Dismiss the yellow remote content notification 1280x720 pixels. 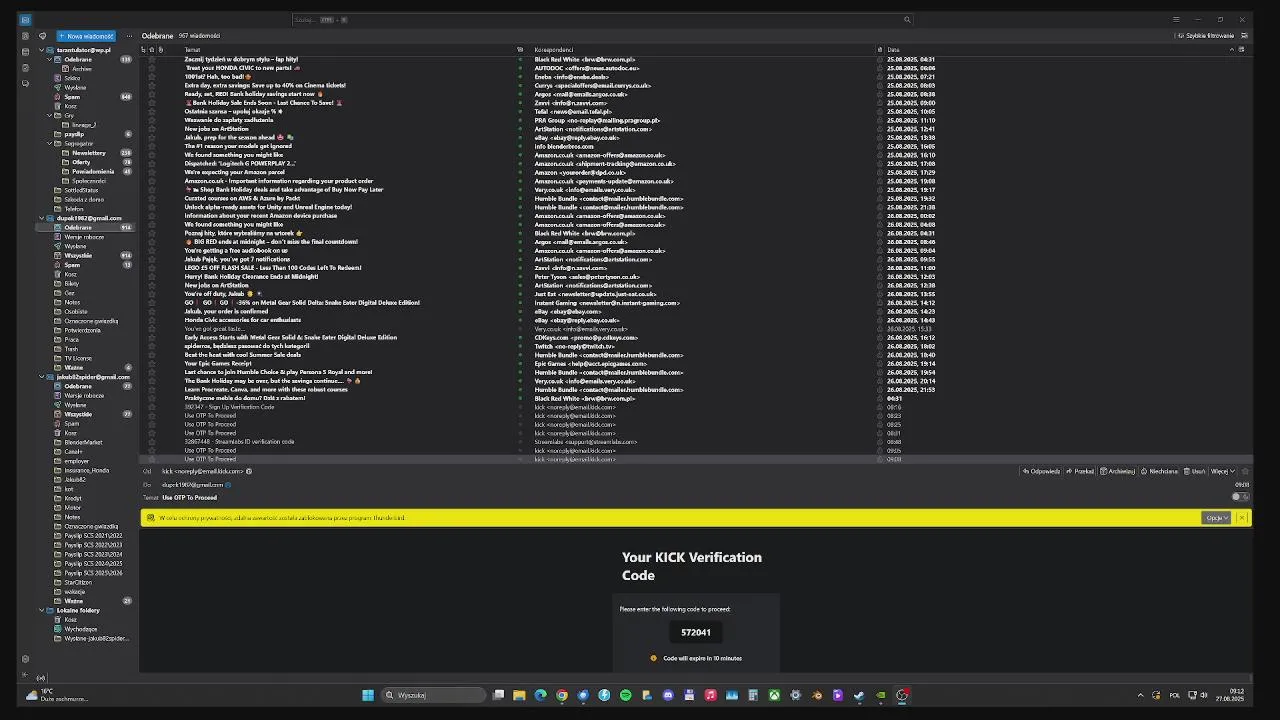1242,518
